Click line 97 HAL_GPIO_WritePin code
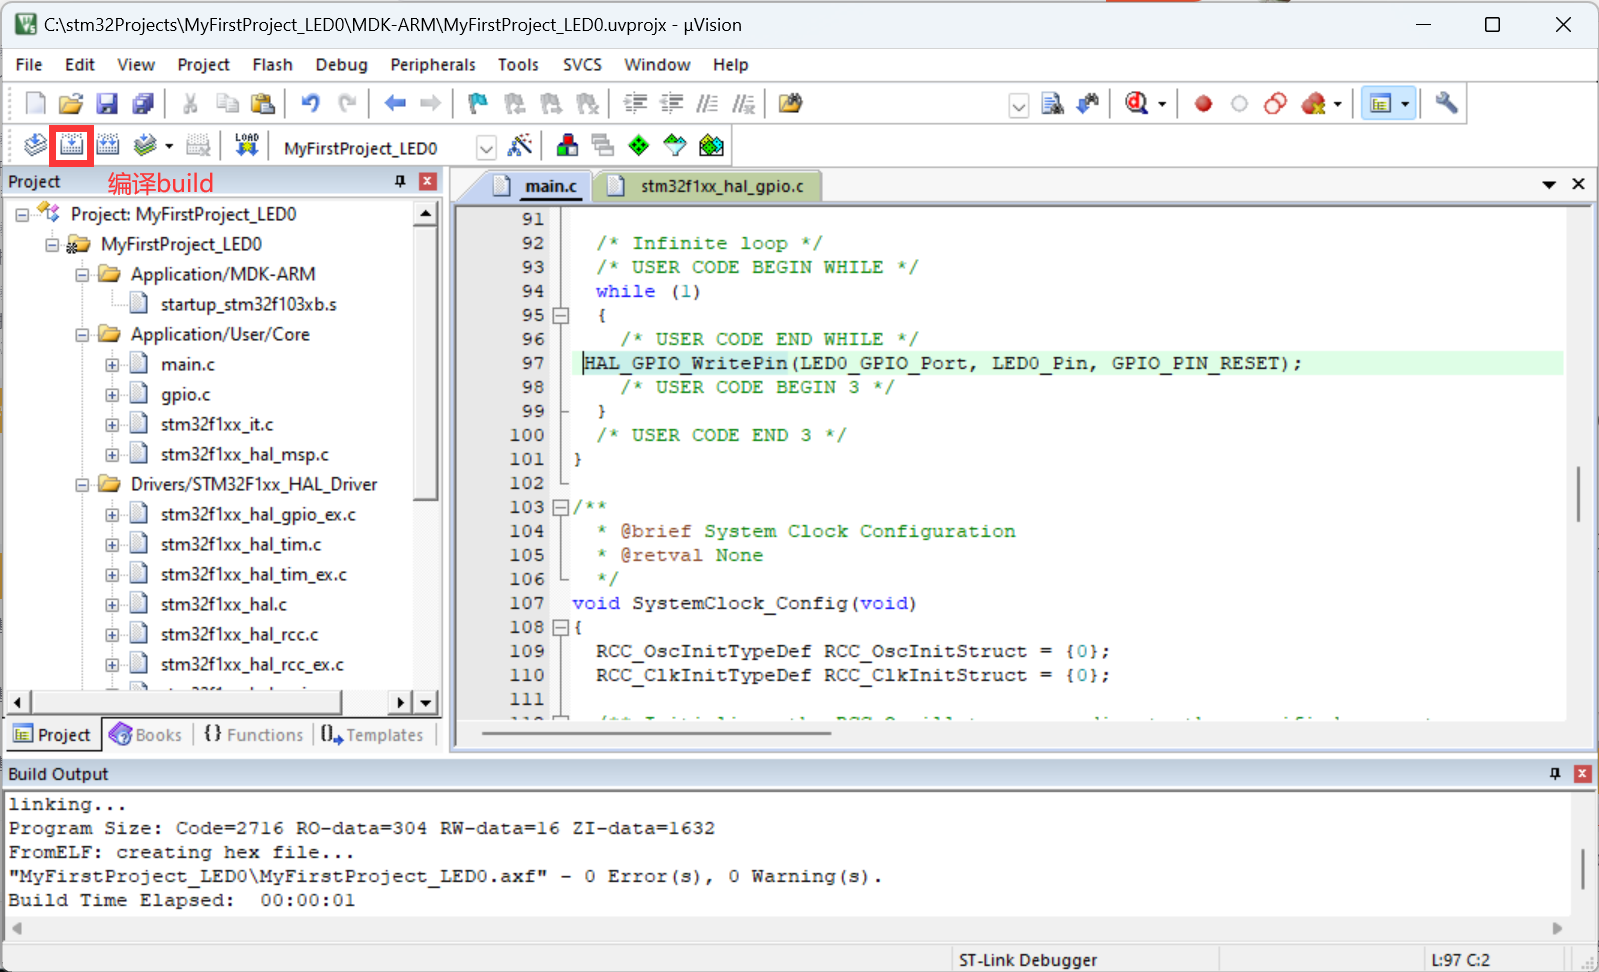 (x=942, y=363)
